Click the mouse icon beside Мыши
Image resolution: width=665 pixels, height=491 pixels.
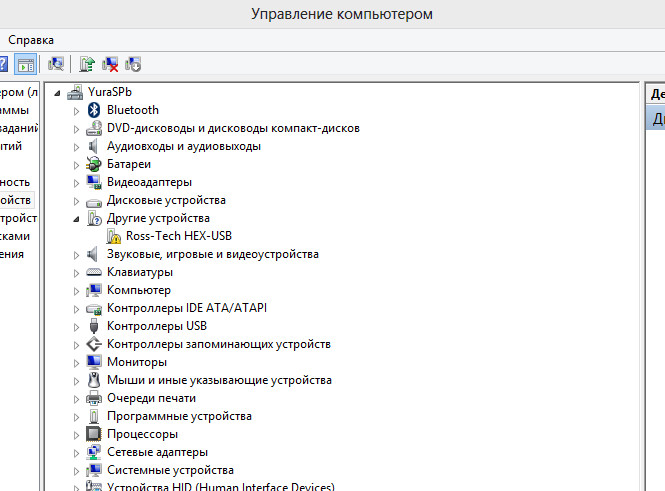click(94, 380)
